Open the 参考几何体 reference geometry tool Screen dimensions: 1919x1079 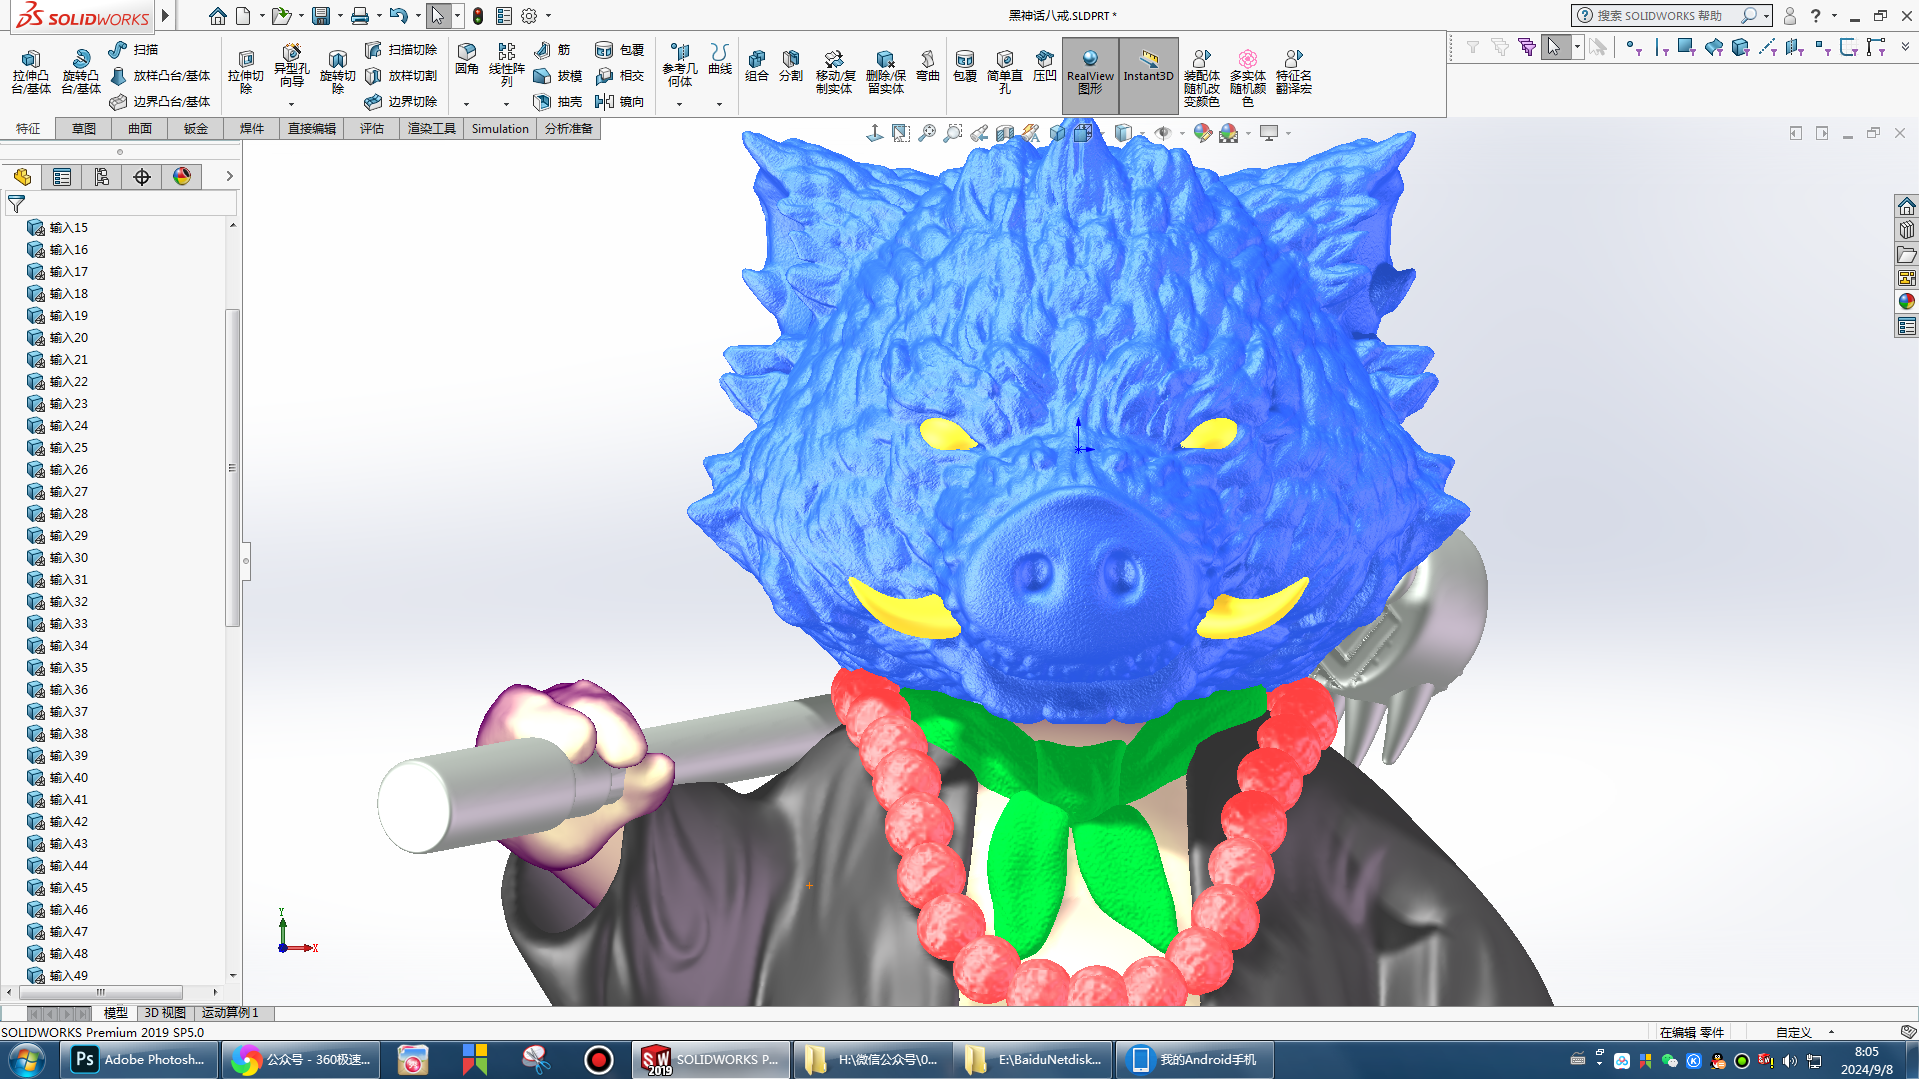click(x=680, y=65)
